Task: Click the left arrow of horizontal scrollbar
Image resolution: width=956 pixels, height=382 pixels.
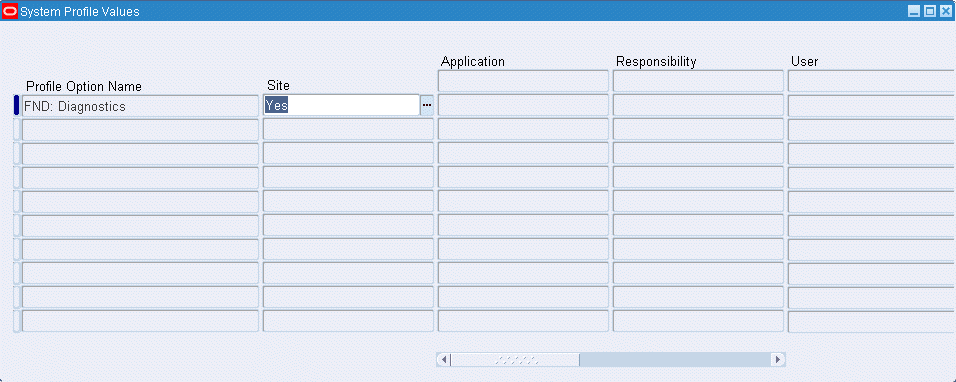Action: [444, 359]
